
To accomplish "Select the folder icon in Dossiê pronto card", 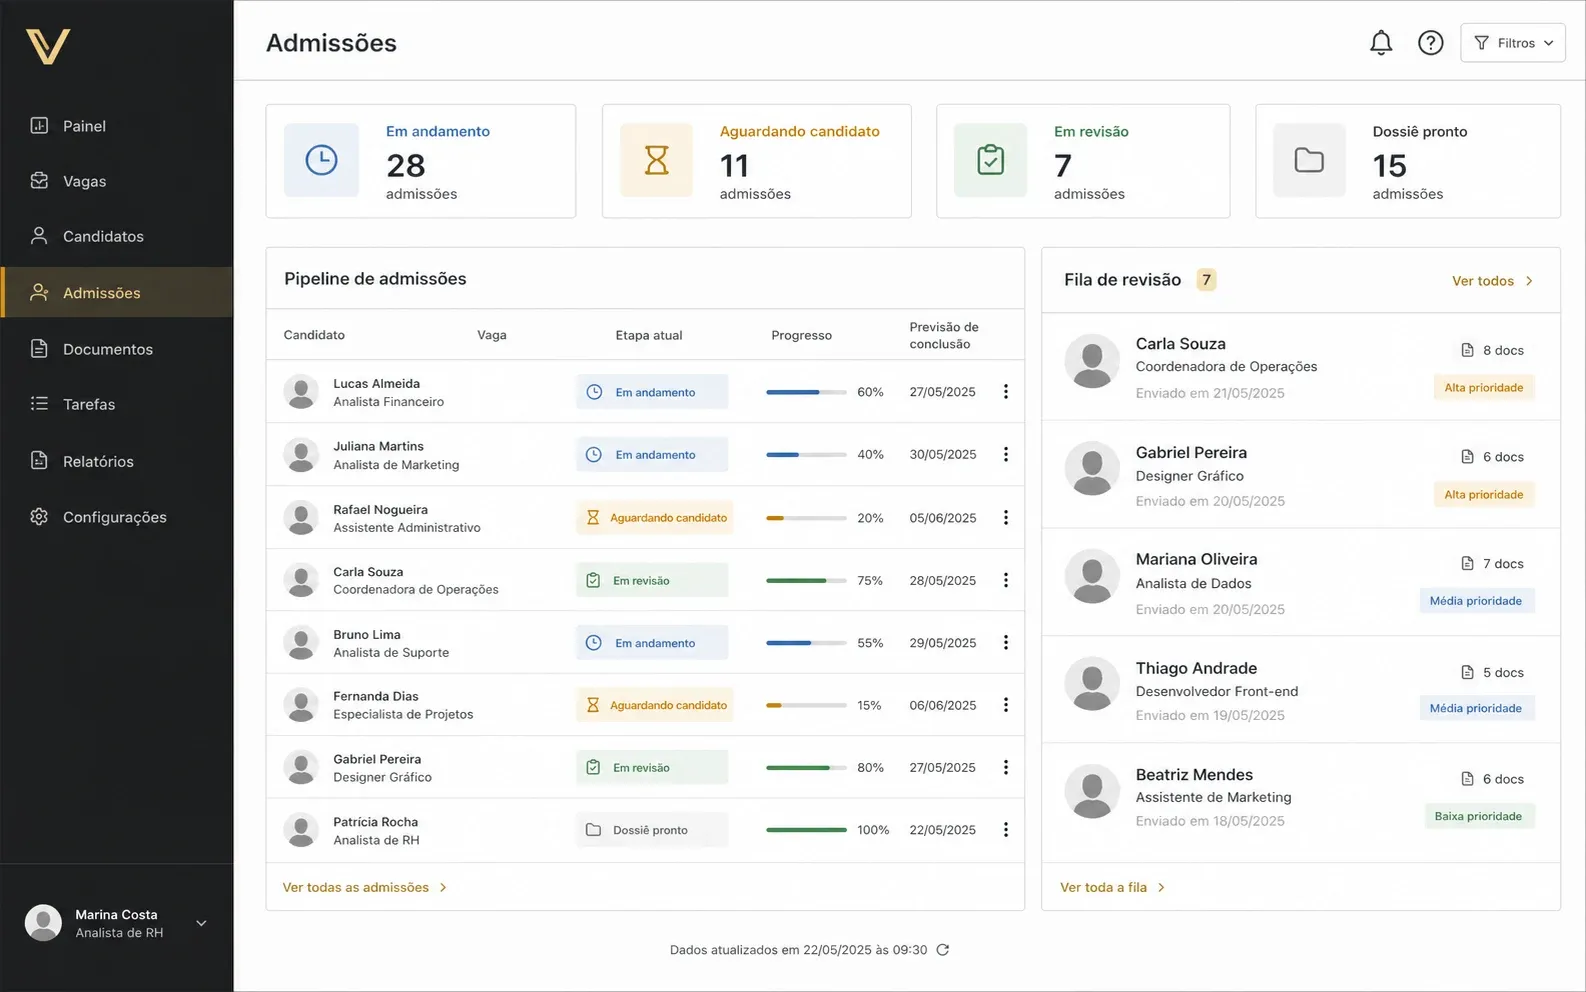I will click(1309, 160).
